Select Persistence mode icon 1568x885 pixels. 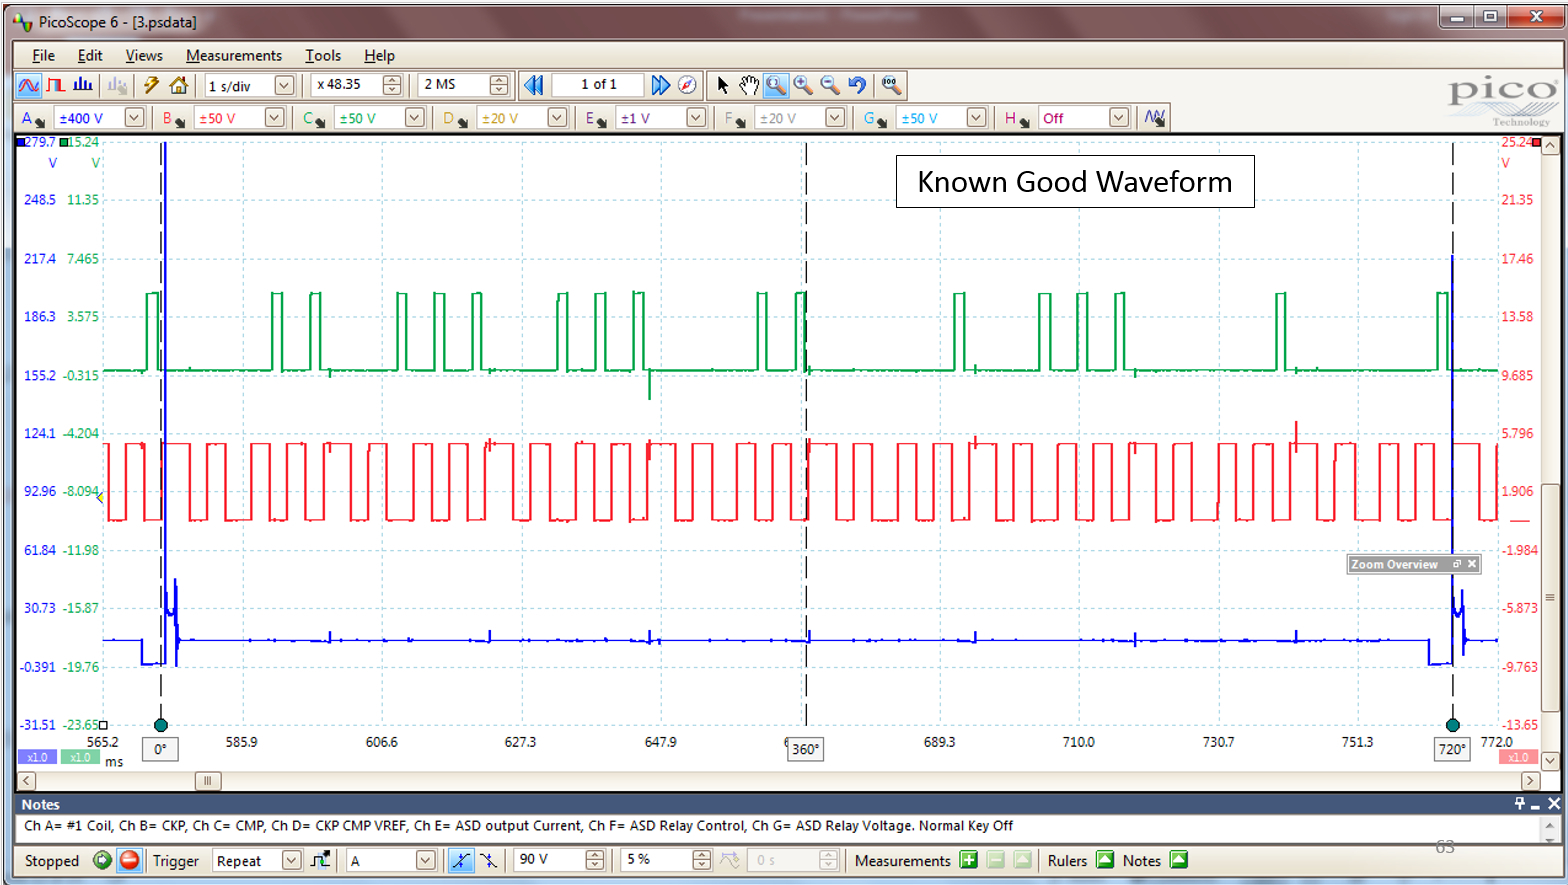click(x=56, y=85)
